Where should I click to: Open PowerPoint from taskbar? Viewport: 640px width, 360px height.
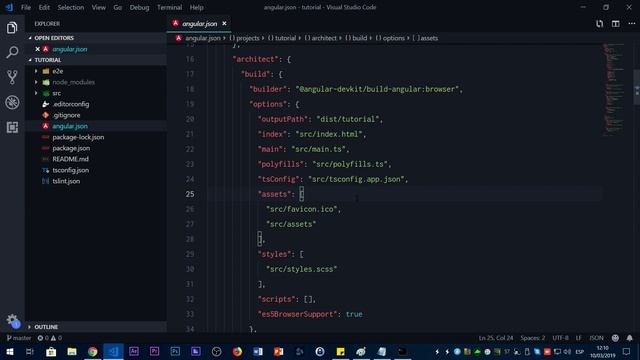278,351
